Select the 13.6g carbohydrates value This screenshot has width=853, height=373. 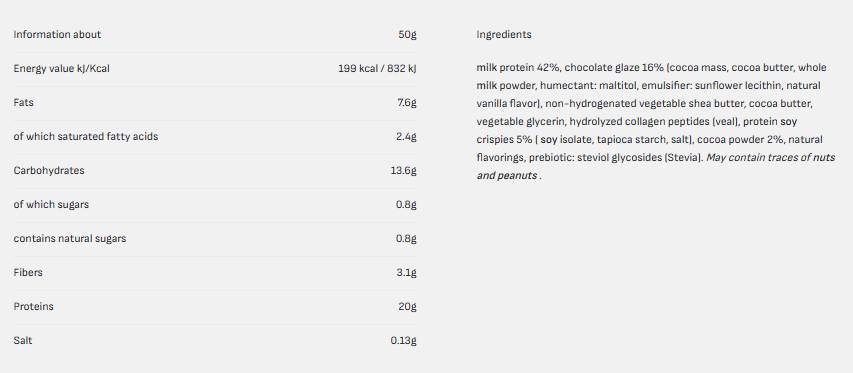click(403, 170)
